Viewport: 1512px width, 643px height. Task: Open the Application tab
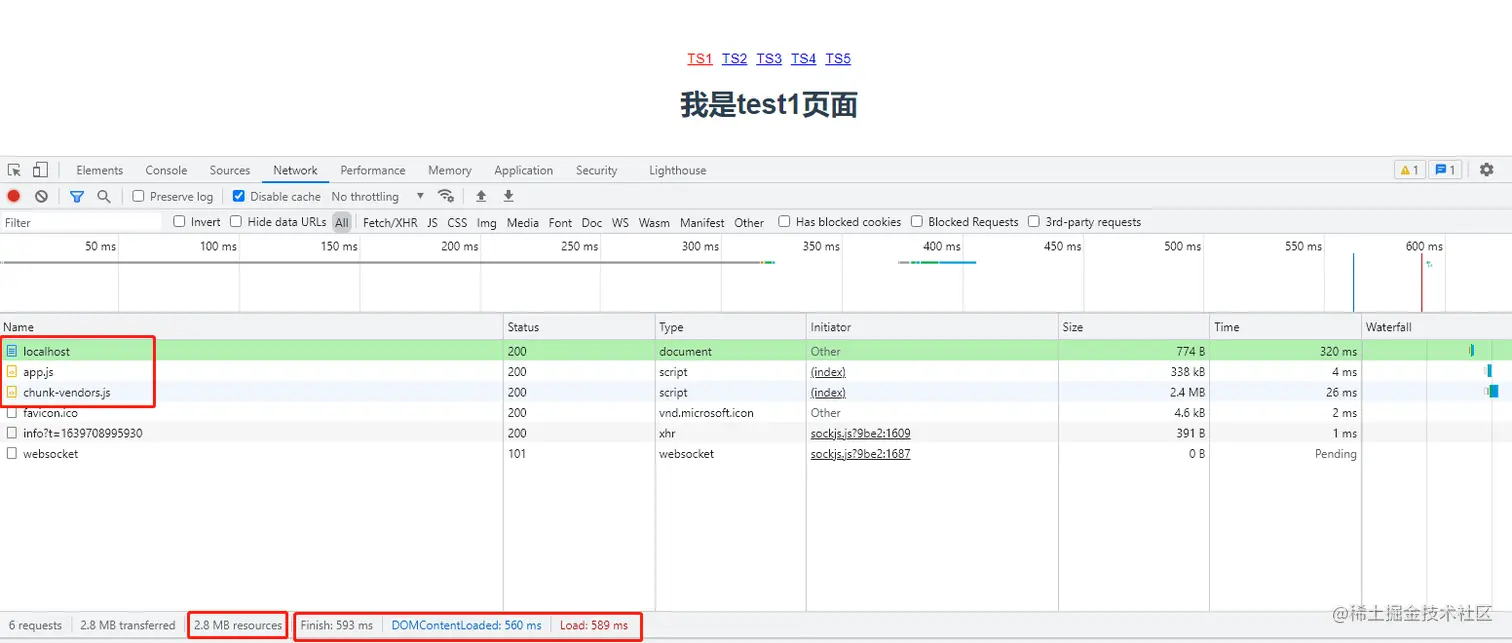point(523,170)
